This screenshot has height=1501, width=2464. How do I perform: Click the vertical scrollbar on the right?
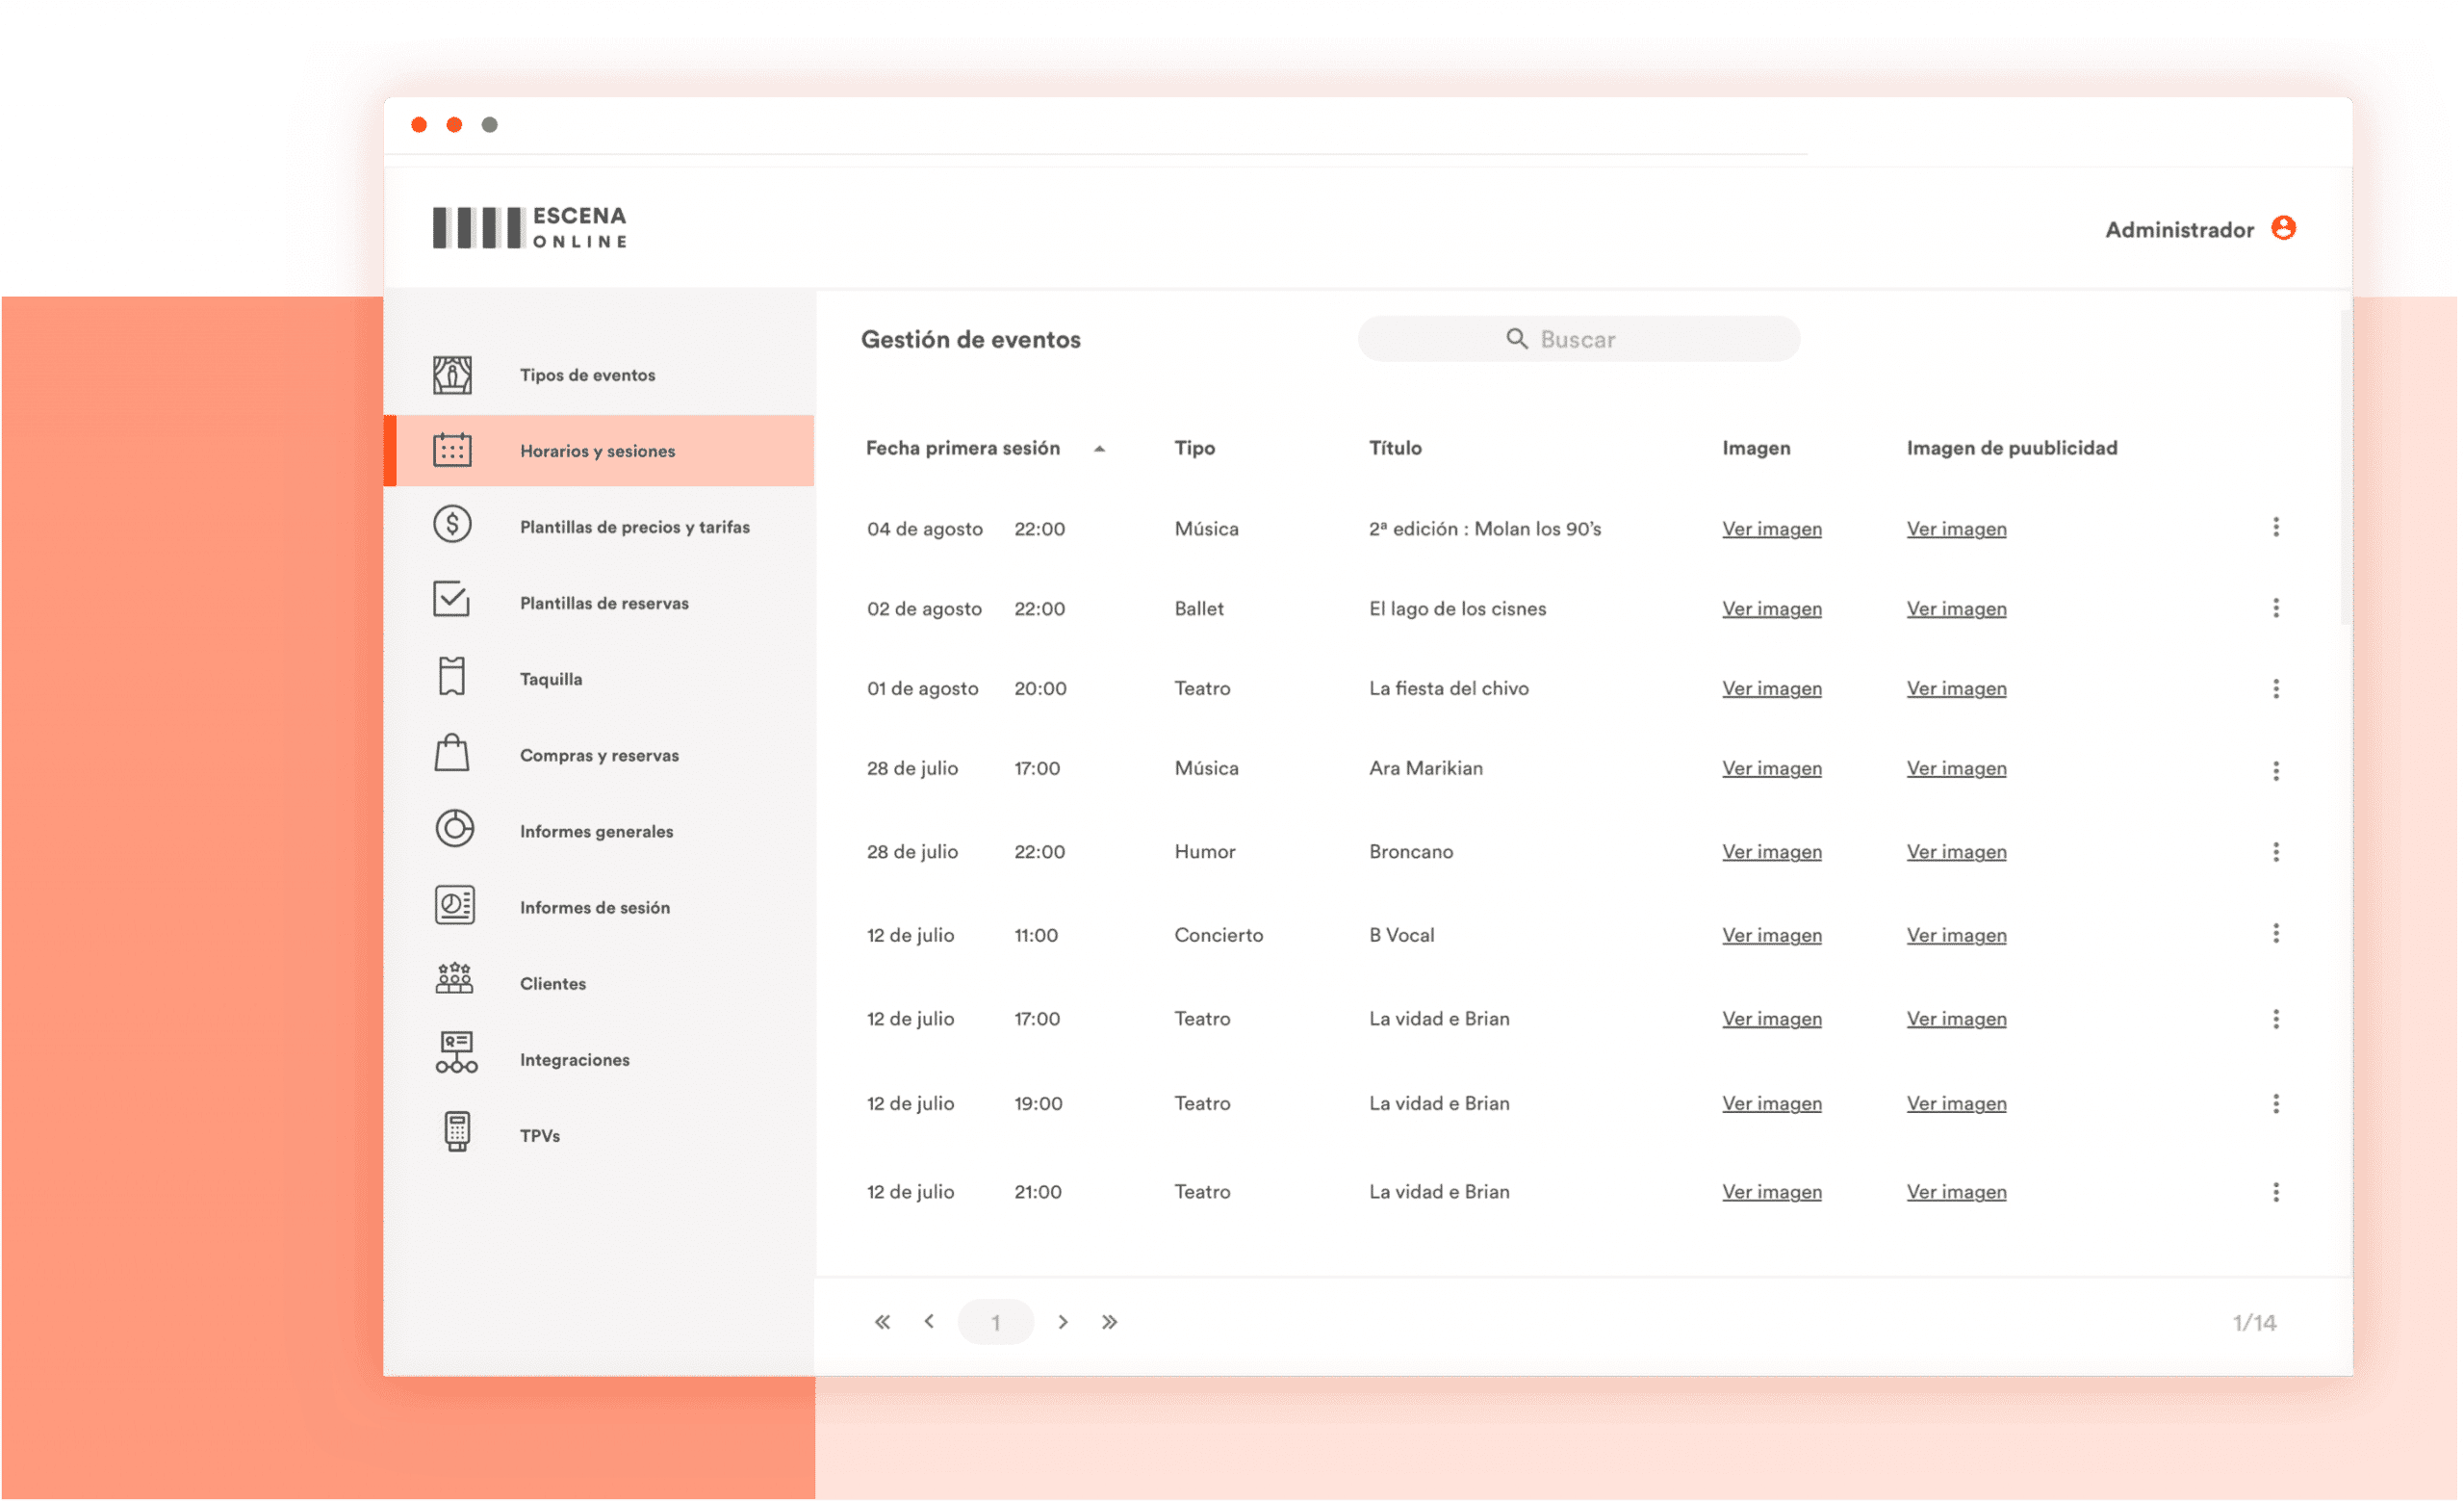[x=2347, y=468]
